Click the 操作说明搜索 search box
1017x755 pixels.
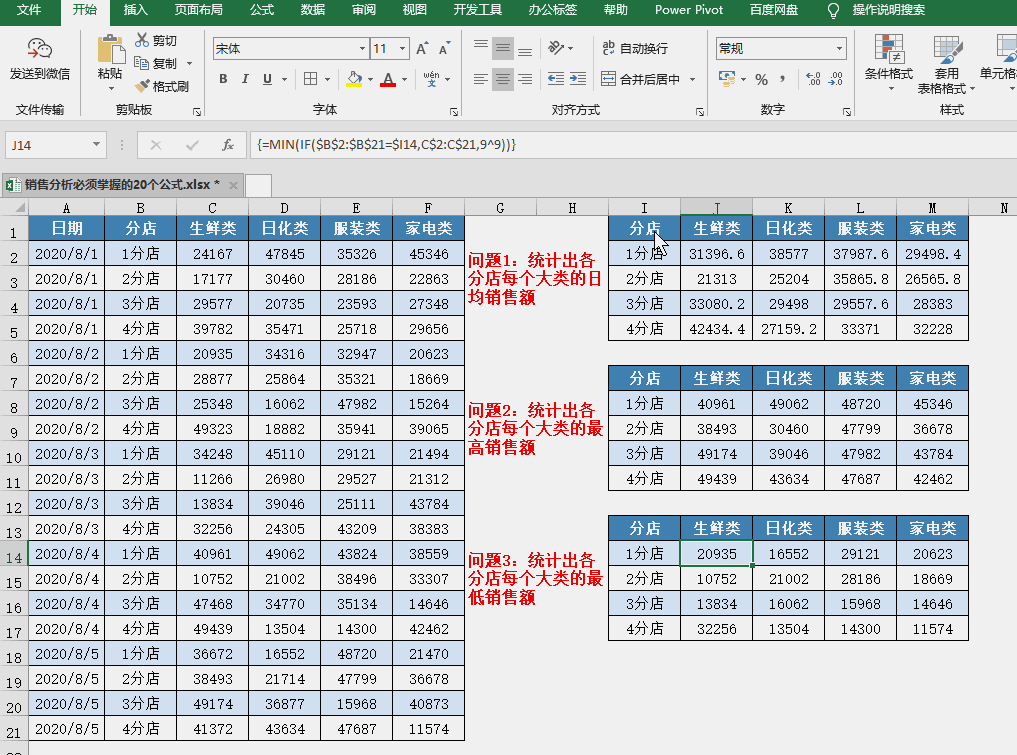pos(888,10)
